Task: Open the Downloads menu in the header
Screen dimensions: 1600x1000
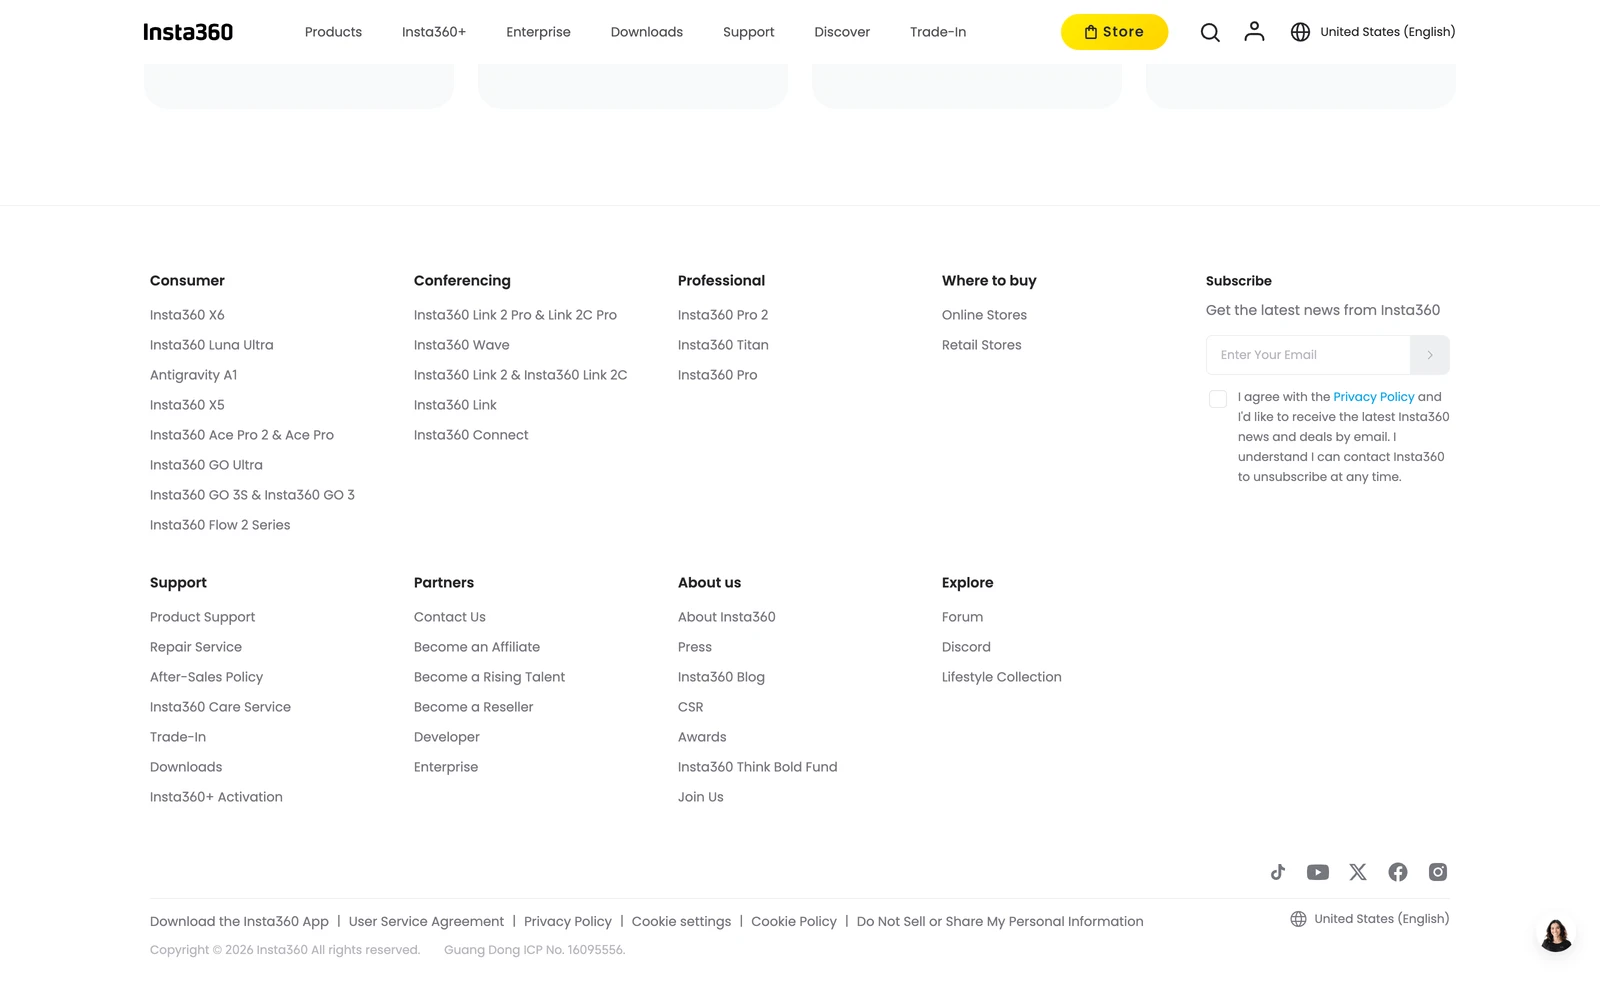Action: point(647,32)
